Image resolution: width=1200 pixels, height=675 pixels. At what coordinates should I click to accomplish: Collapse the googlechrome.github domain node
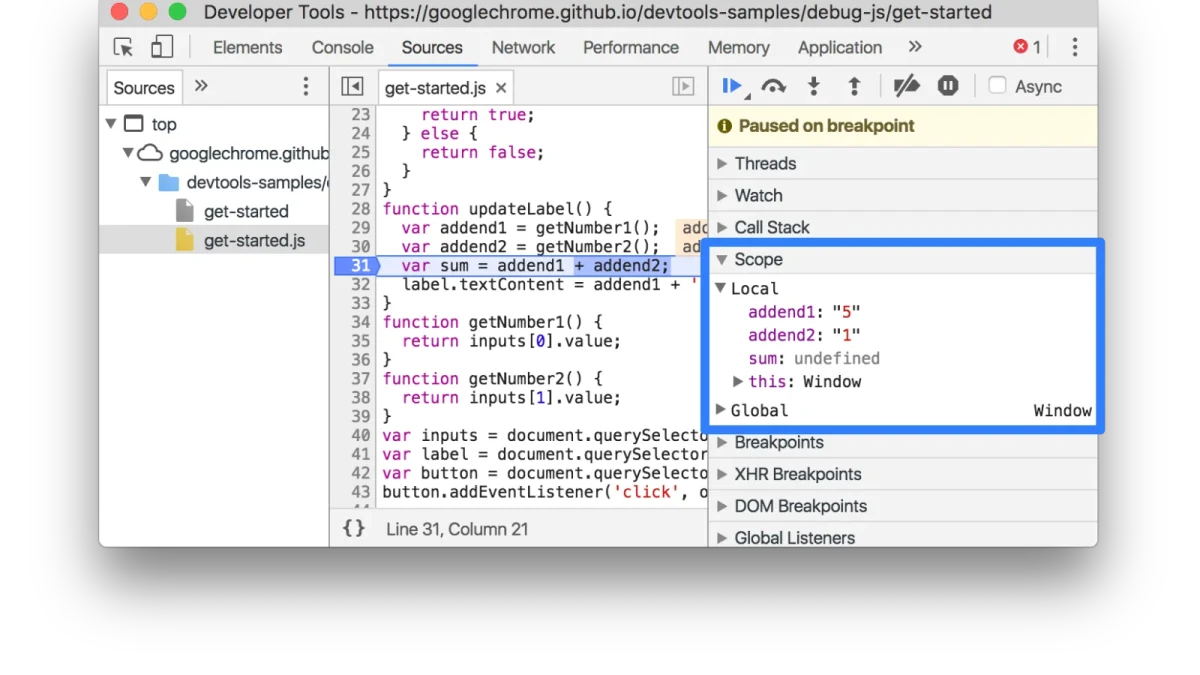coord(128,153)
